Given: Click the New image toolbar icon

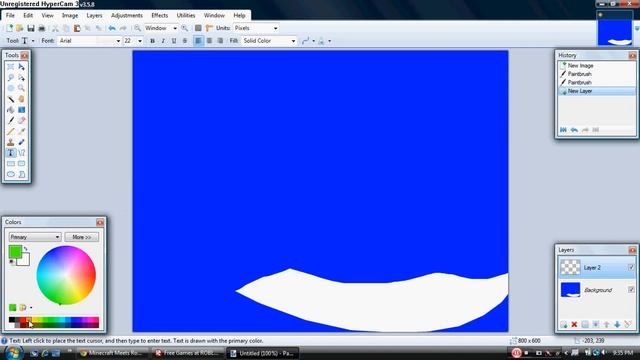Looking at the screenshot, I should 9,28.
